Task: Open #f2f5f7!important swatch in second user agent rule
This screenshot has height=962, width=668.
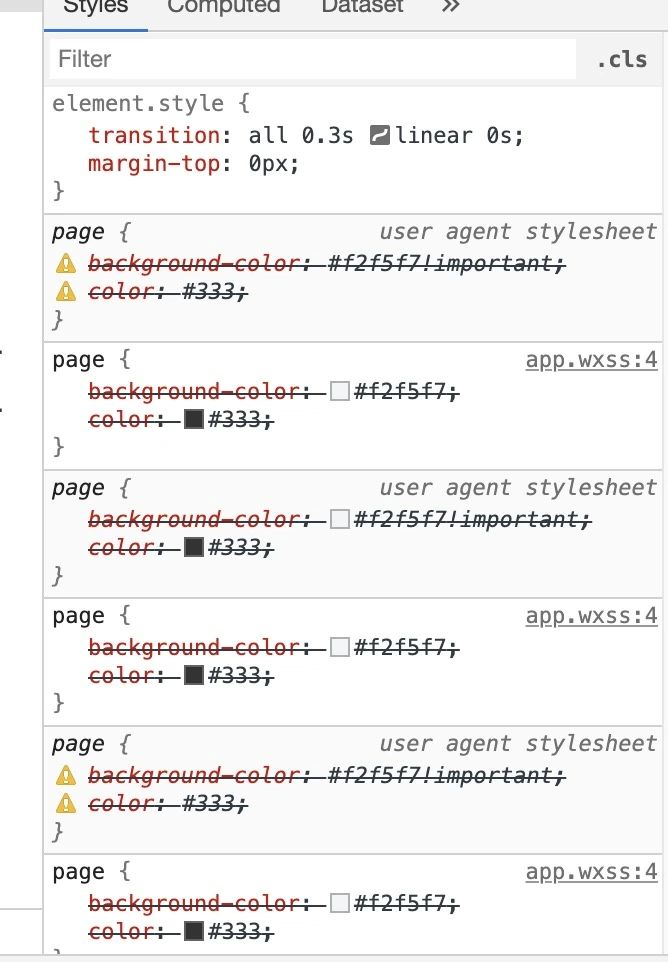Action: pyautogui.click(x=339, y=519)
